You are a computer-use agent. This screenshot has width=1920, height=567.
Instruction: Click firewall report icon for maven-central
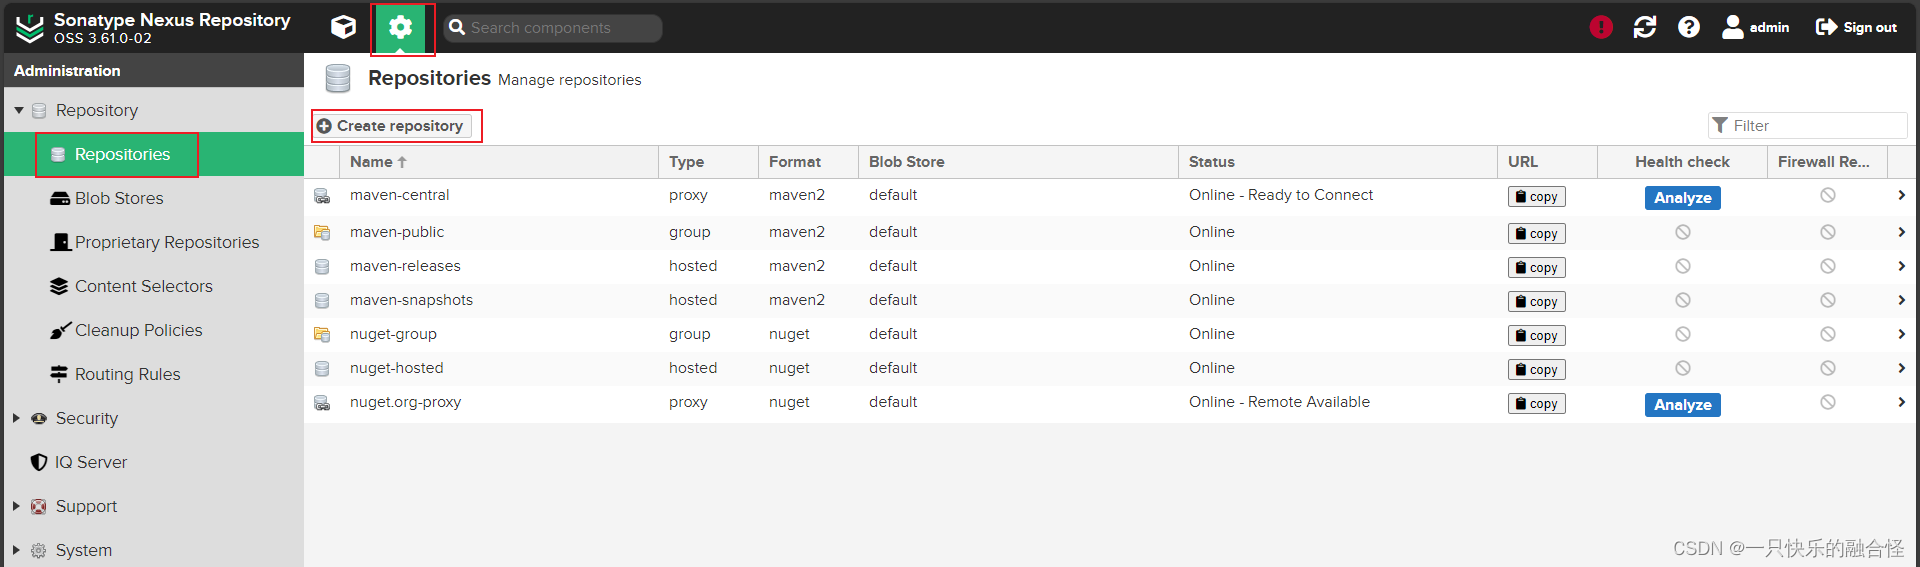tap(1828, 195)
